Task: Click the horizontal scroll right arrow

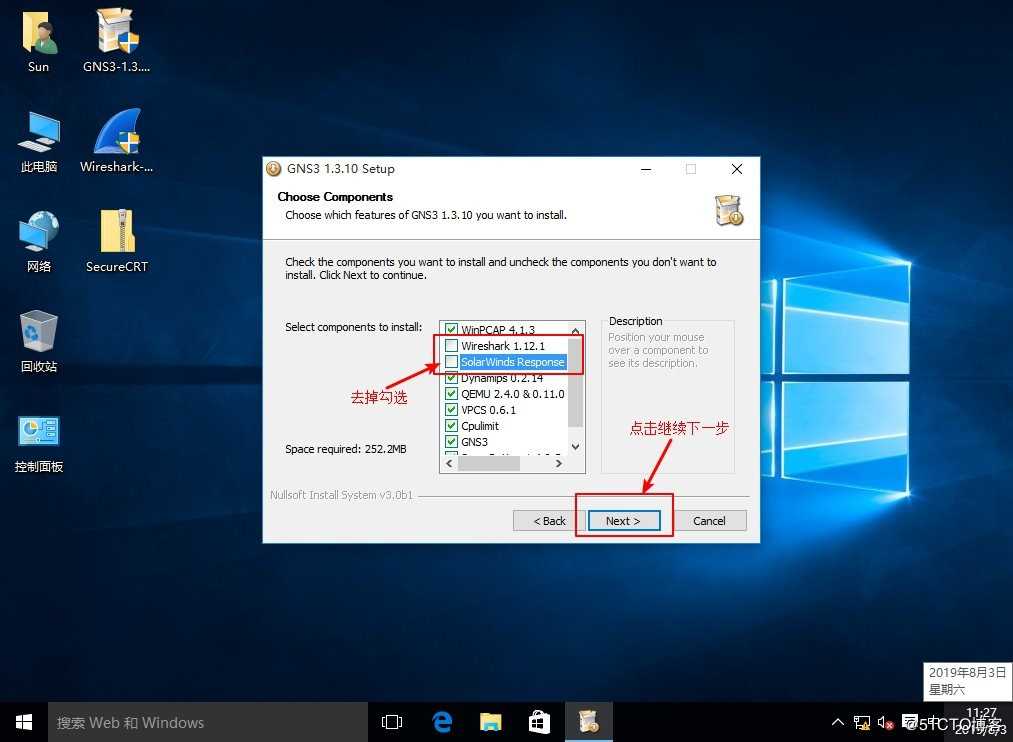Action: pyautogui.click(x=559, y=464)
